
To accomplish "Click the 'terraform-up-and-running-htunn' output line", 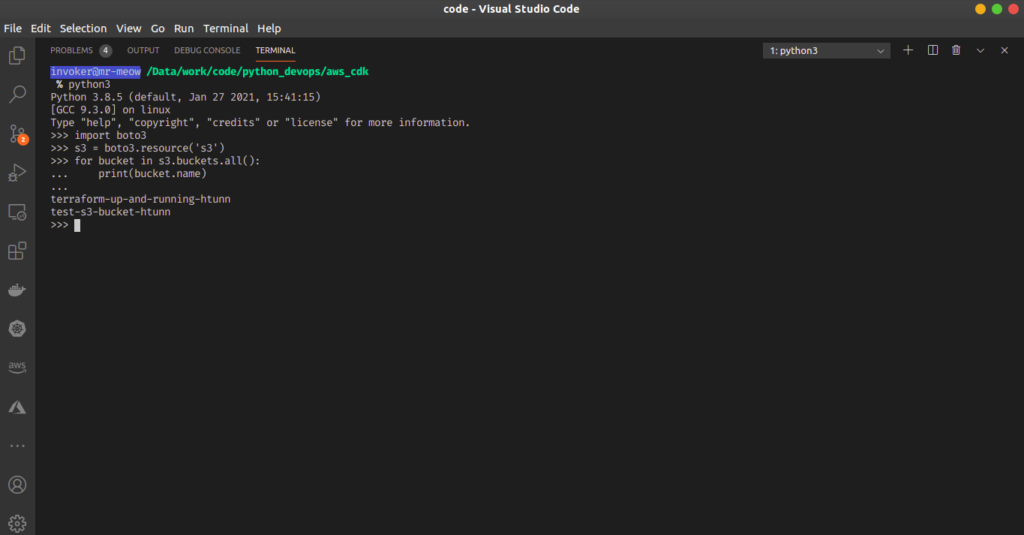I will click(140, 199).
